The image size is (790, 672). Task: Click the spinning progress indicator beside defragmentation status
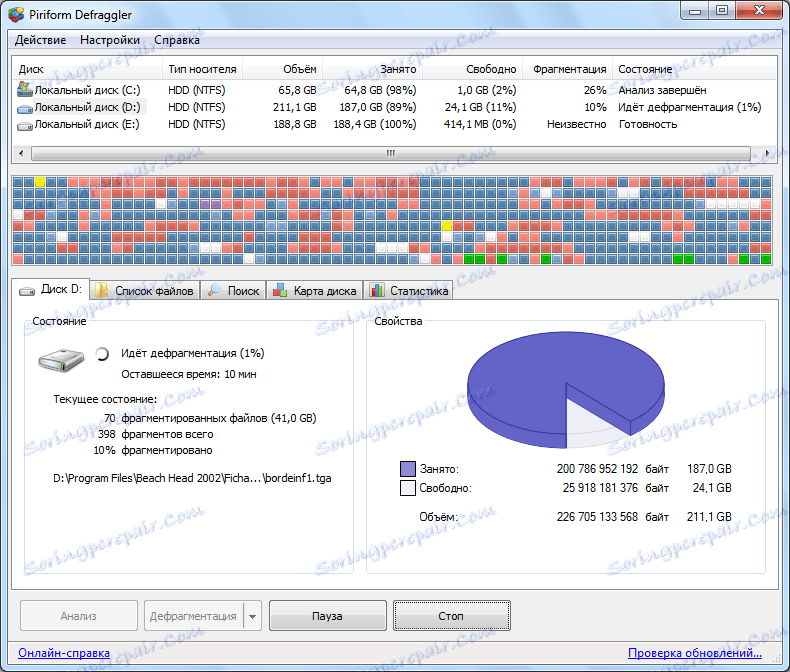coord(102,354)
